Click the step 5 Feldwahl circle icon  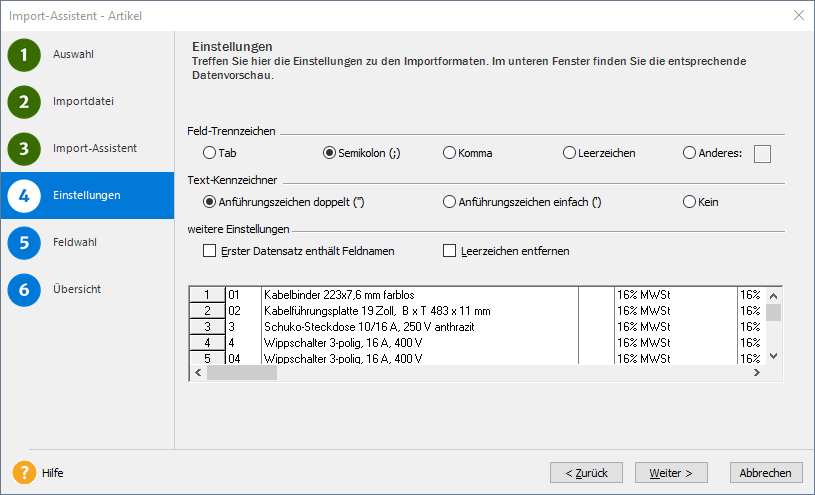24,243
